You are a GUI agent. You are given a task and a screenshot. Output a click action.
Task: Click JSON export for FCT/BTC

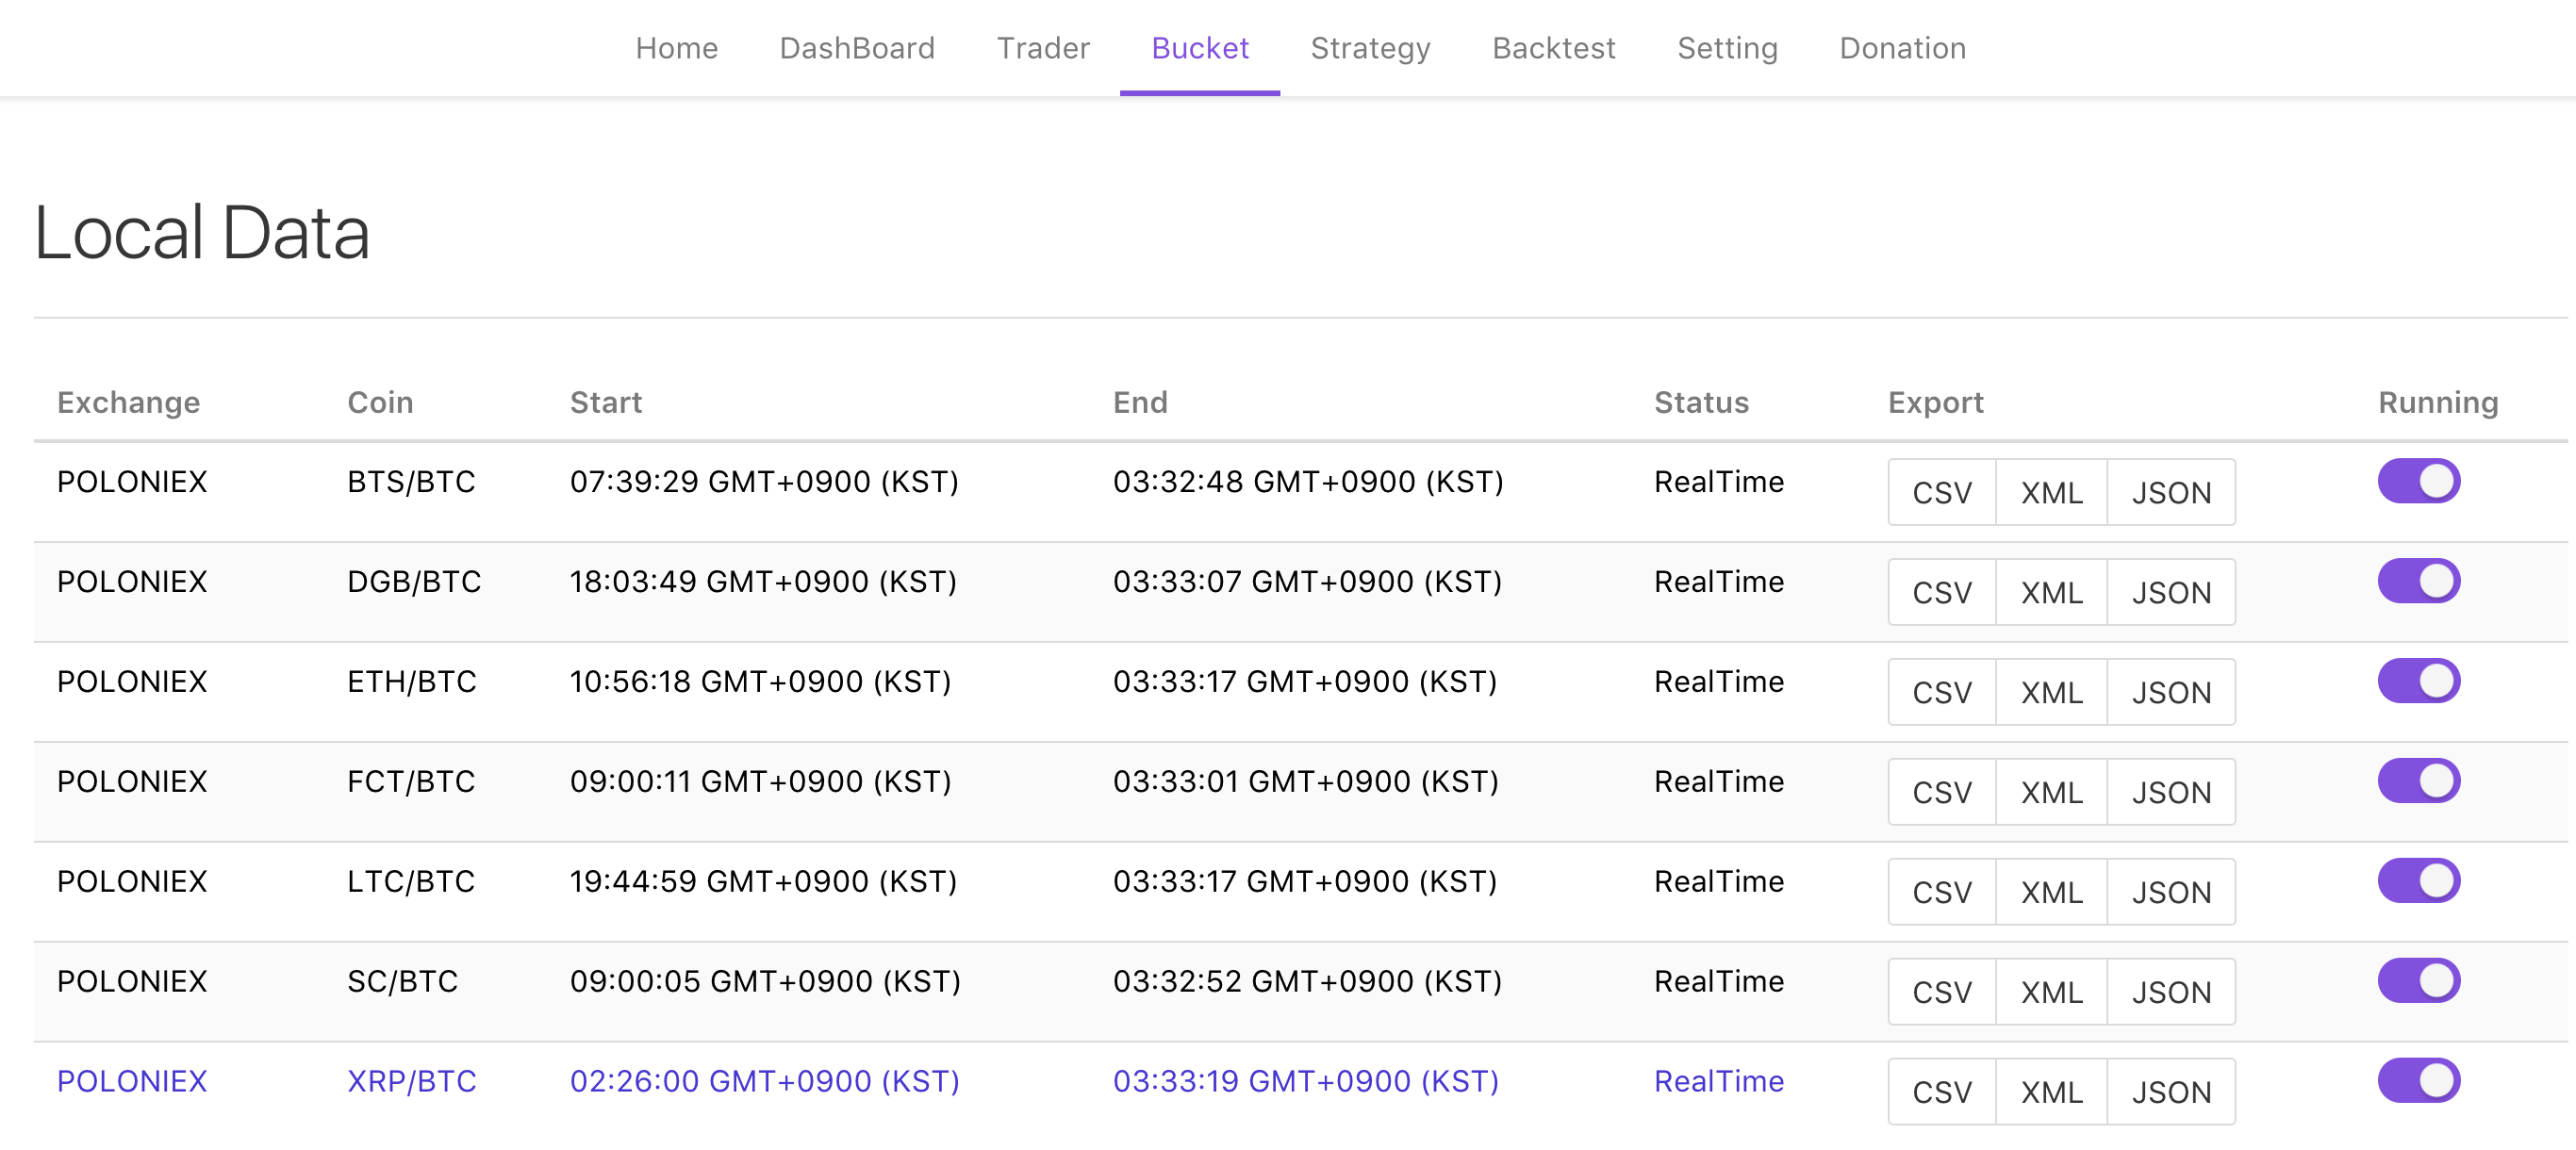click(2171, 792)
